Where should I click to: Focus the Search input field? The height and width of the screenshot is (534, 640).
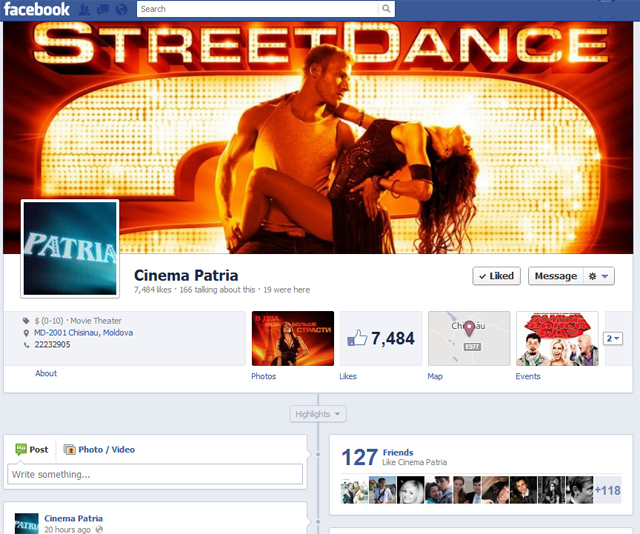pyautogui.click(x=258, y=9)
